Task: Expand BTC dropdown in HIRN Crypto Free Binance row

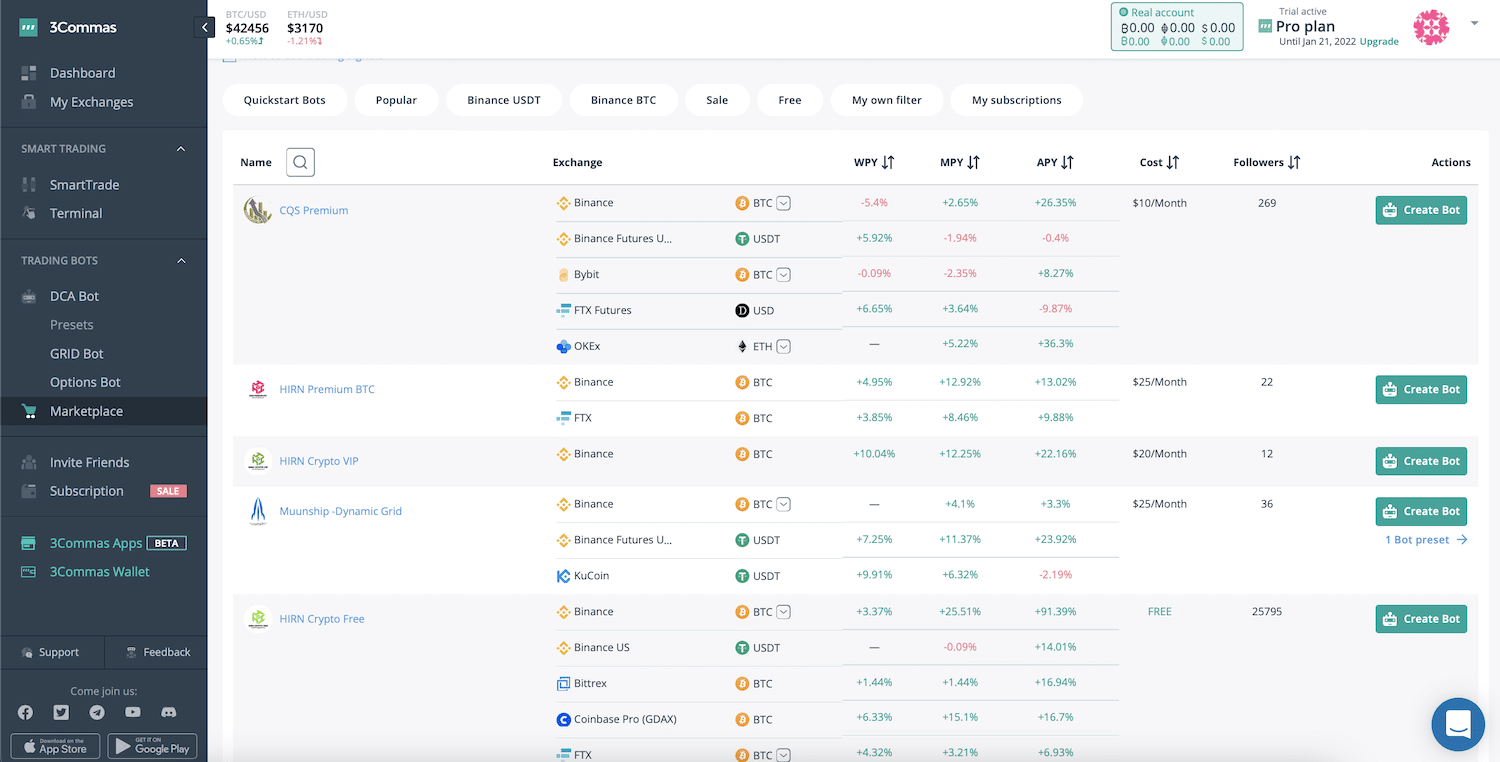Action: [x=784, y=612]
